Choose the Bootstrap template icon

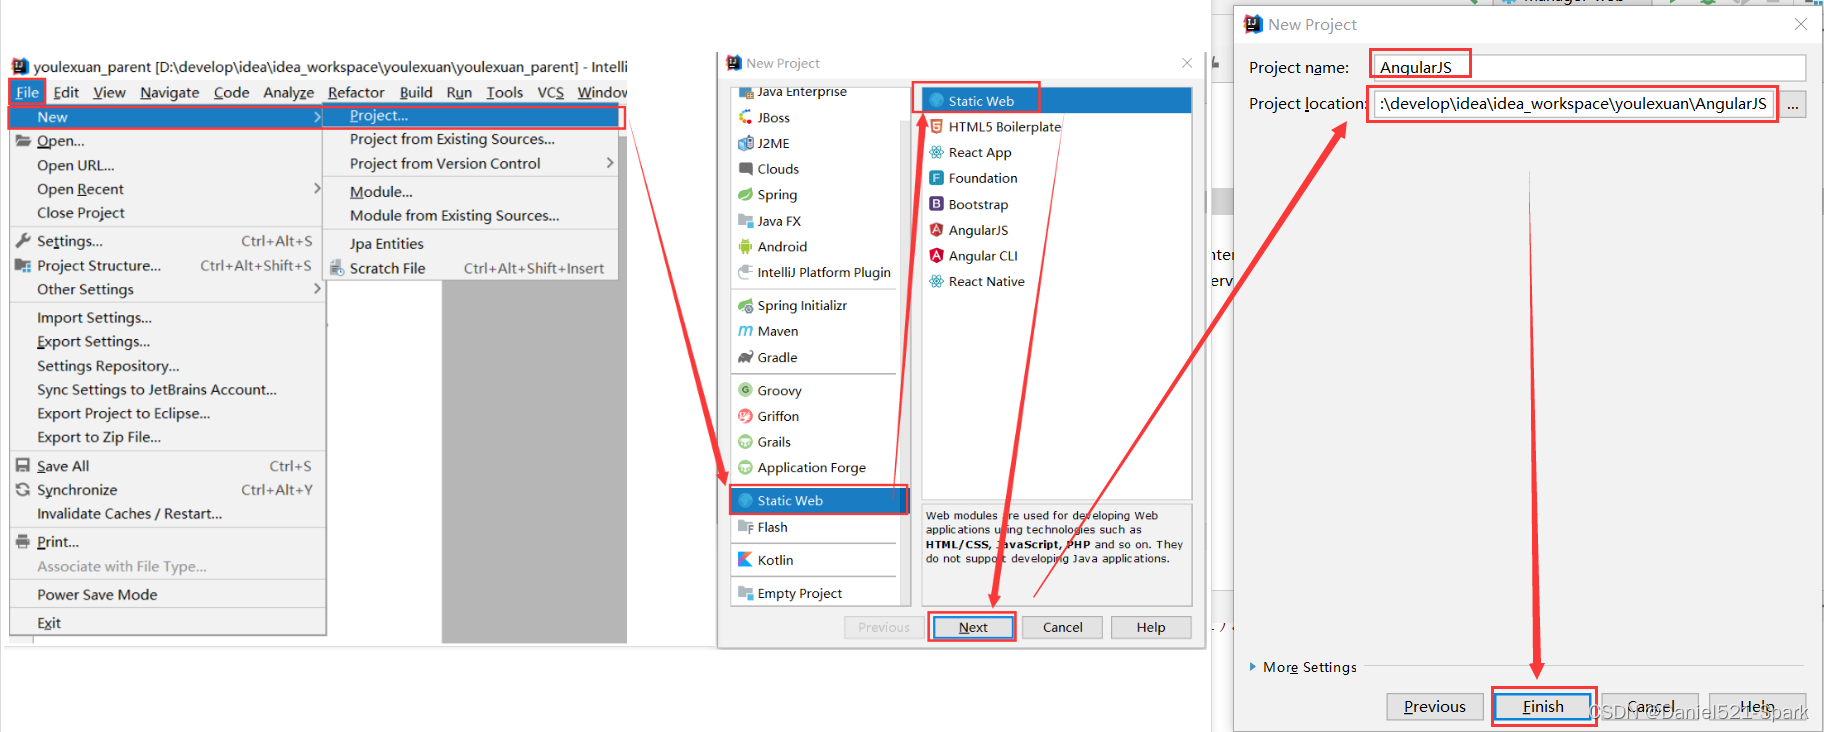coord(936,204)
